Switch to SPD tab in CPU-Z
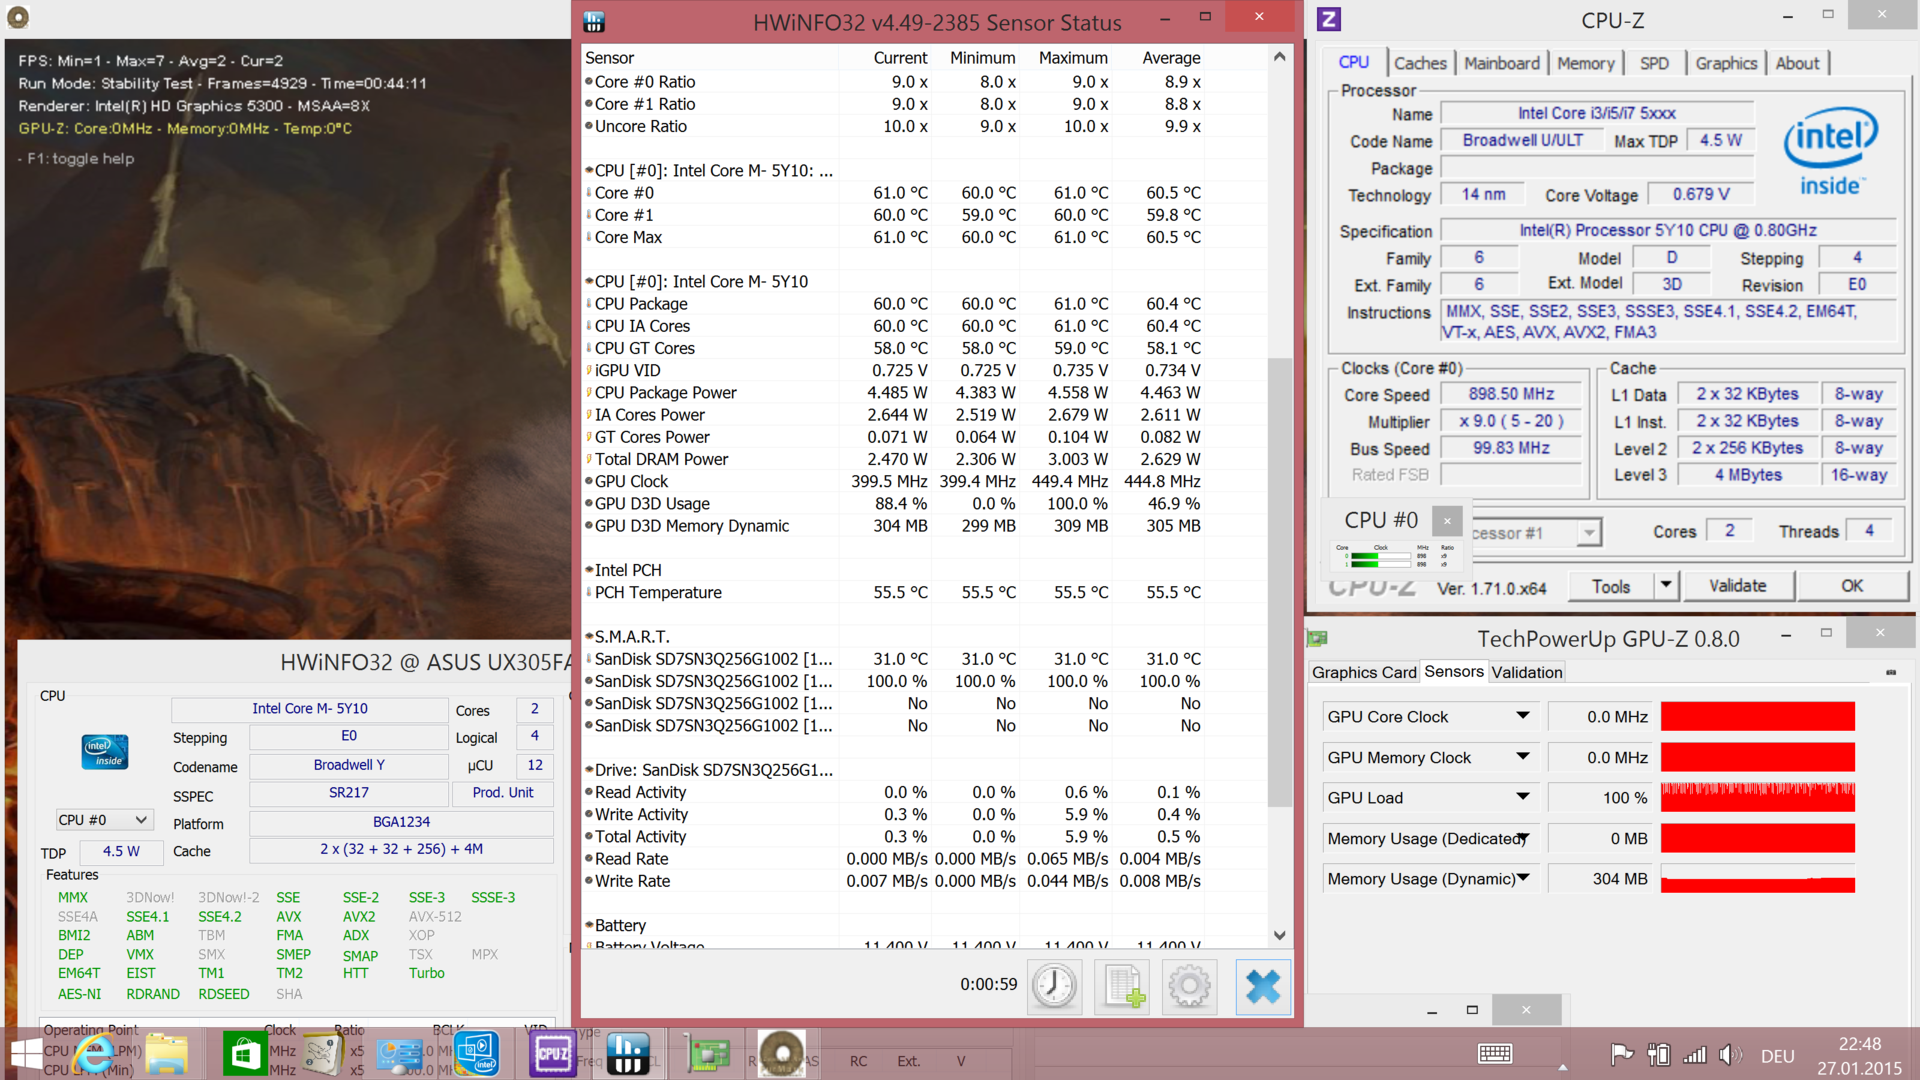Image resolution: width=1920 pixels, height=1080 pixels. pos(1654,63)
